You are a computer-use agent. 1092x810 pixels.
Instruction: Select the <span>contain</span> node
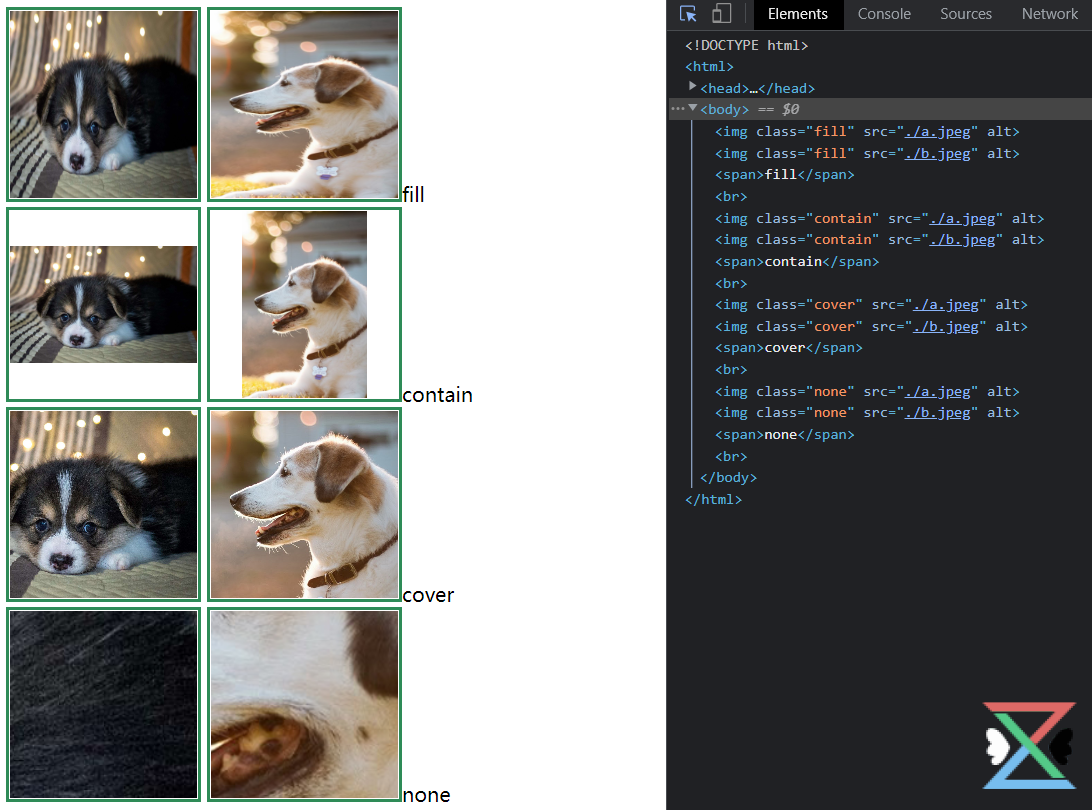(x=797, y=262)
